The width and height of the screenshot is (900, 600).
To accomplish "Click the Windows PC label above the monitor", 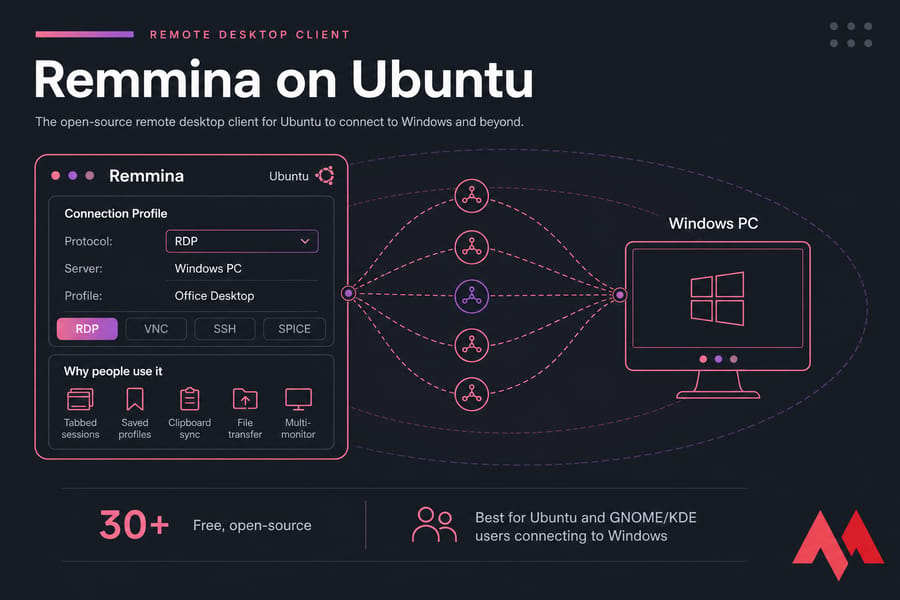I will pos(713,223).
